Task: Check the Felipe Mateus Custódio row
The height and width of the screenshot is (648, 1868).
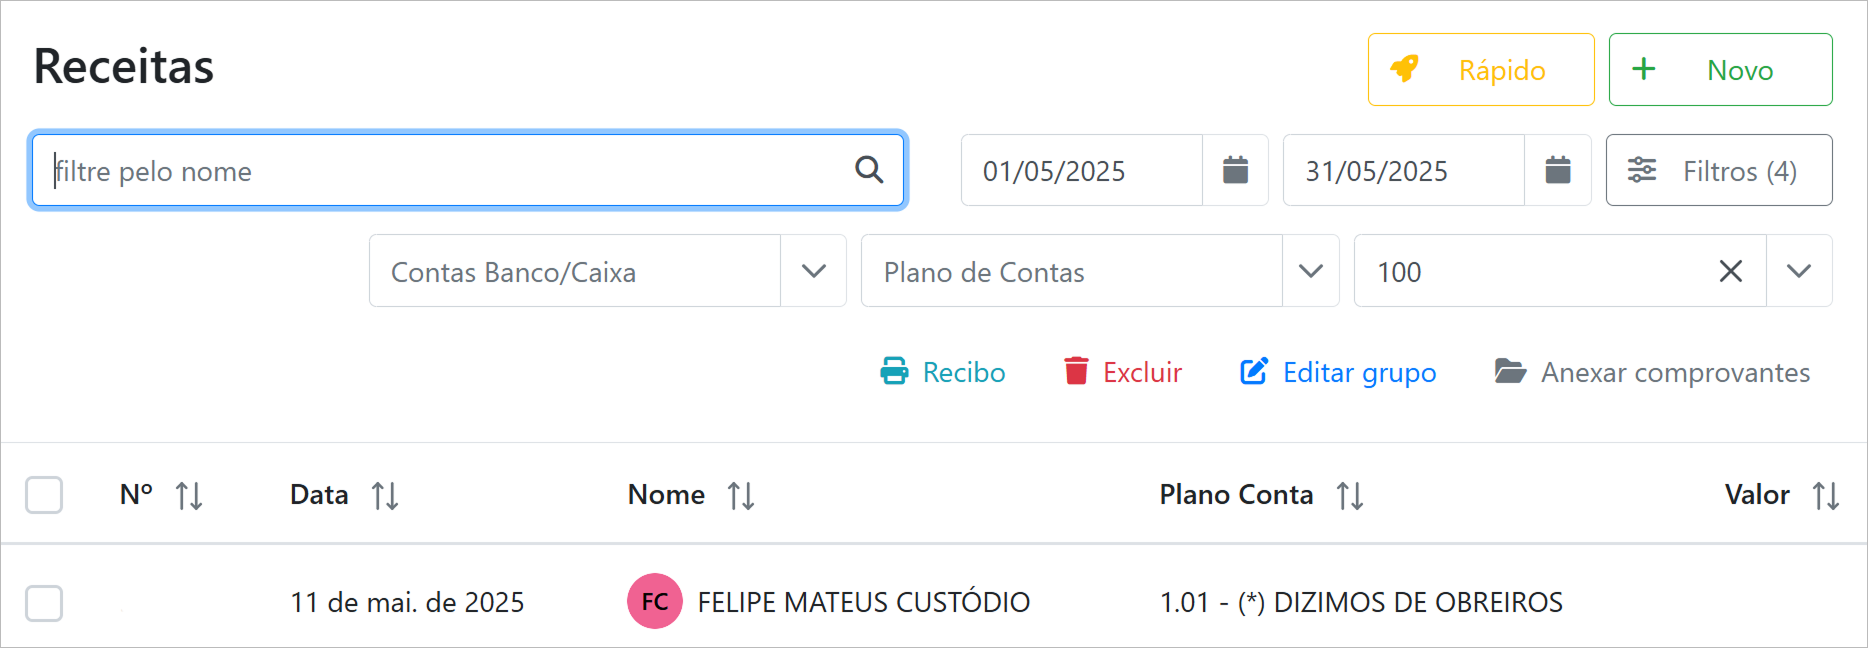Action: click(44, 603)
